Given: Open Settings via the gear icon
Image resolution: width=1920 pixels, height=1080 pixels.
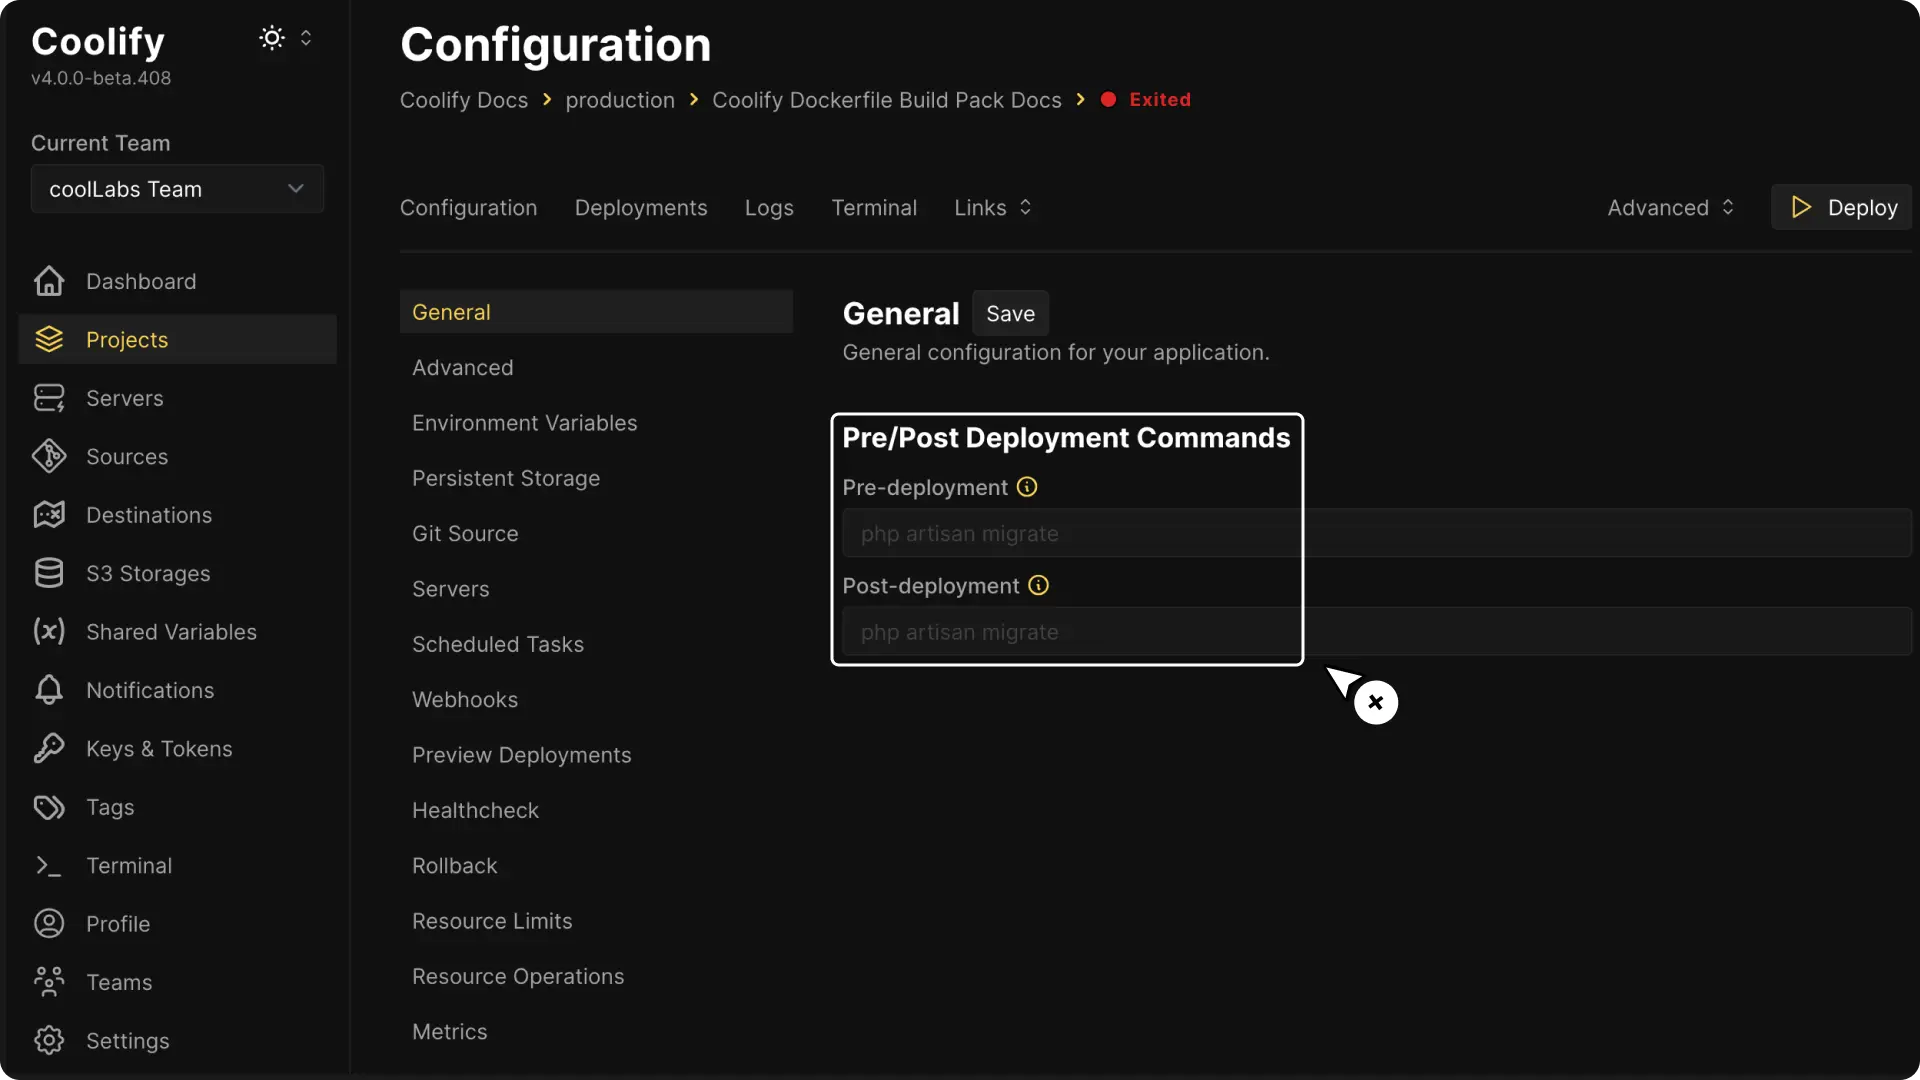Looking at the screenshot, I should tap(47, 1040).
